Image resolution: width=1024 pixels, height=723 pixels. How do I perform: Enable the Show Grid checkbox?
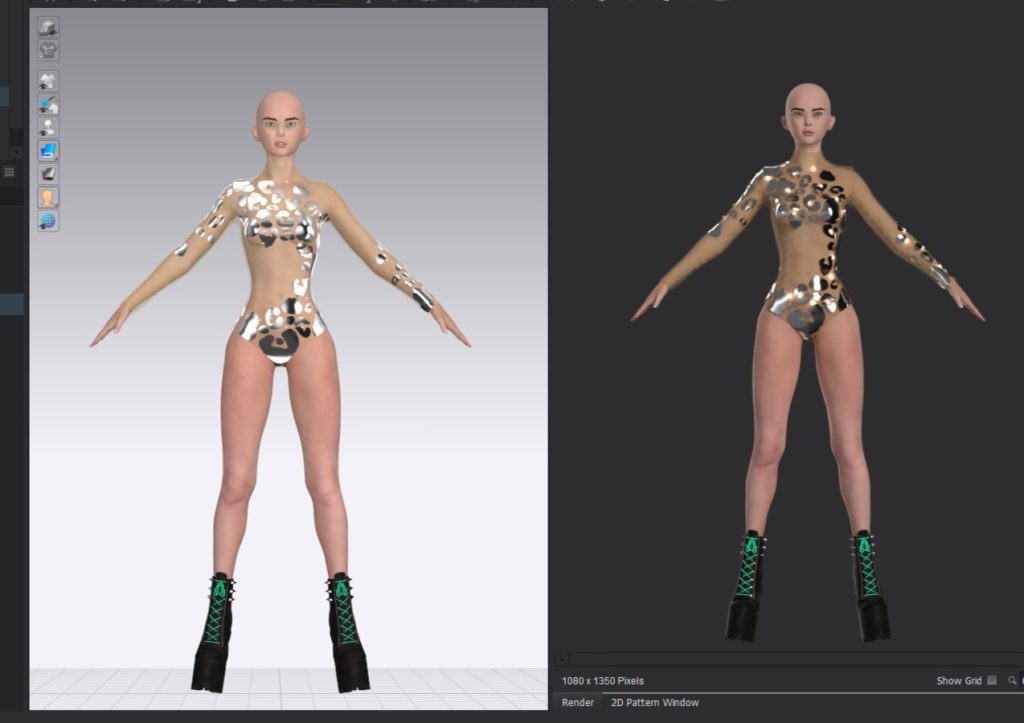click(992, 681)
